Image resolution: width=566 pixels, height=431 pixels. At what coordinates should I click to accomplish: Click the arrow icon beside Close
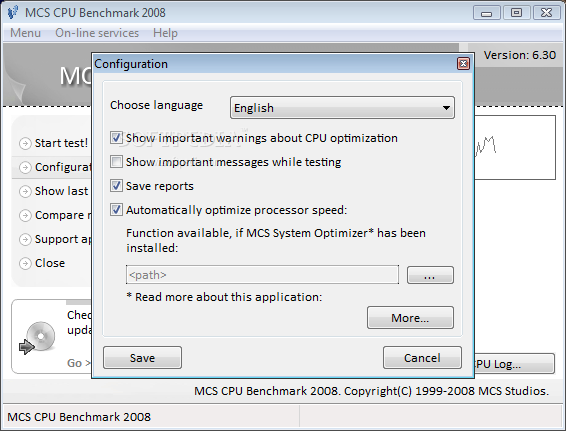pos(25,264)
